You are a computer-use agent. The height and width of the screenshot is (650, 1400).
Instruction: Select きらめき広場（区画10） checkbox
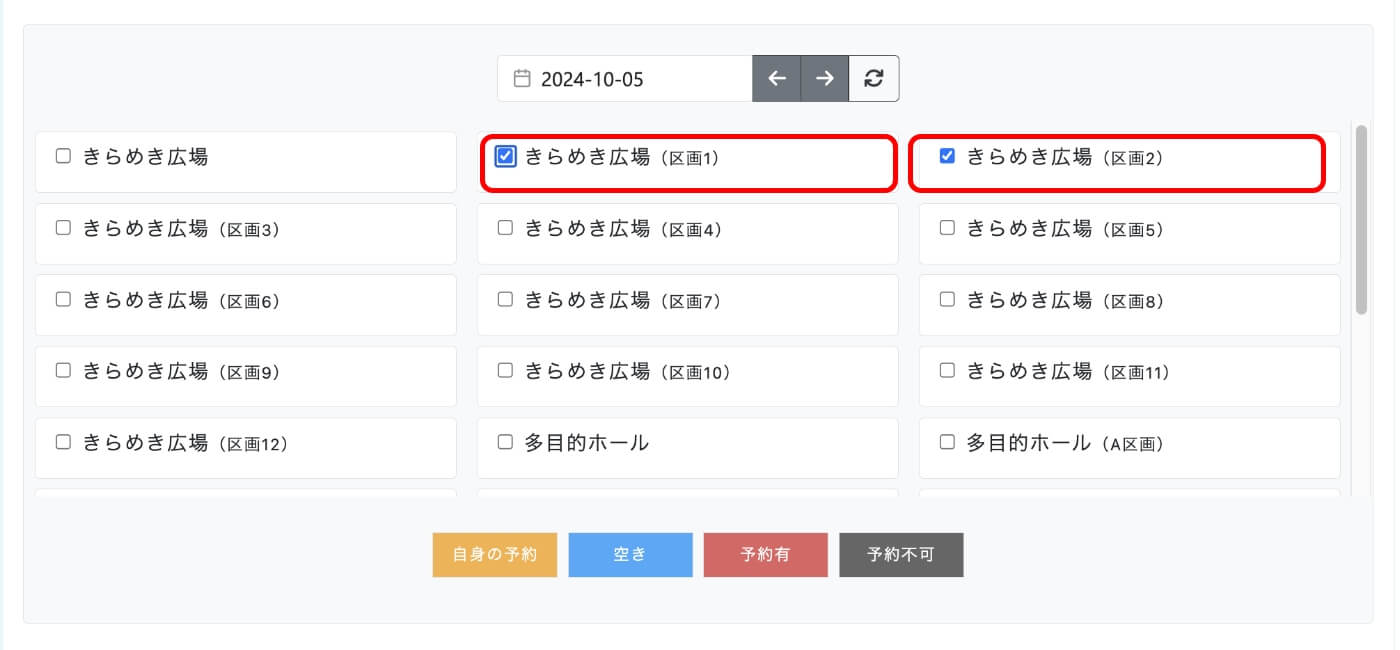506,370
